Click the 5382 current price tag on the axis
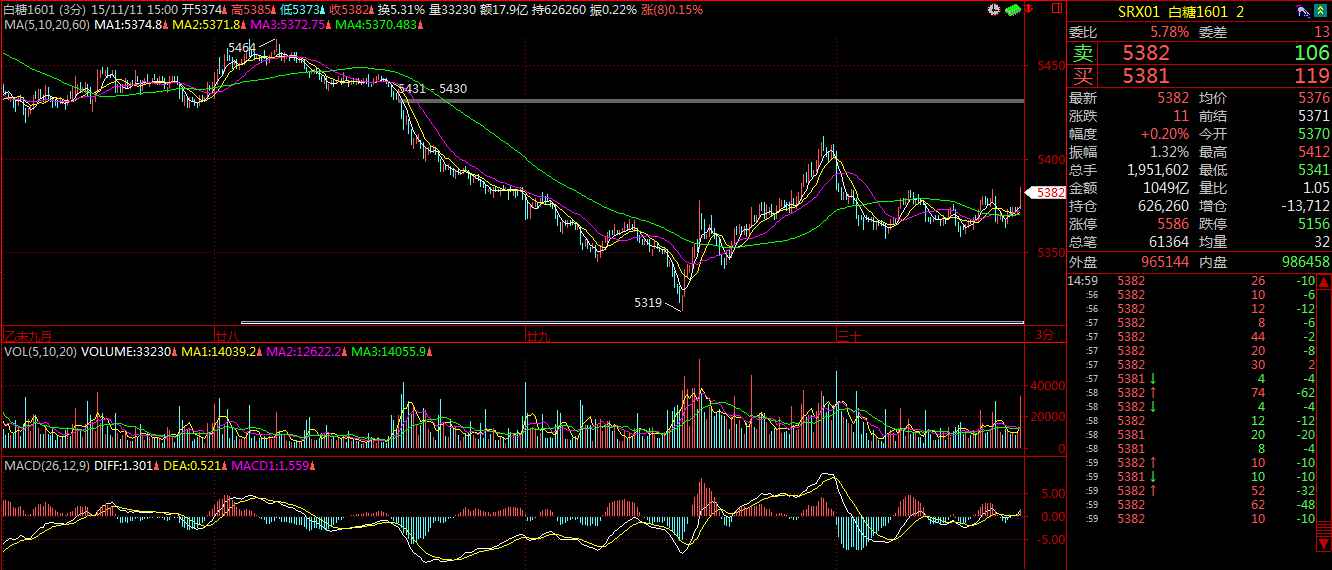Screen dimensions: 1332x570 1048,192
